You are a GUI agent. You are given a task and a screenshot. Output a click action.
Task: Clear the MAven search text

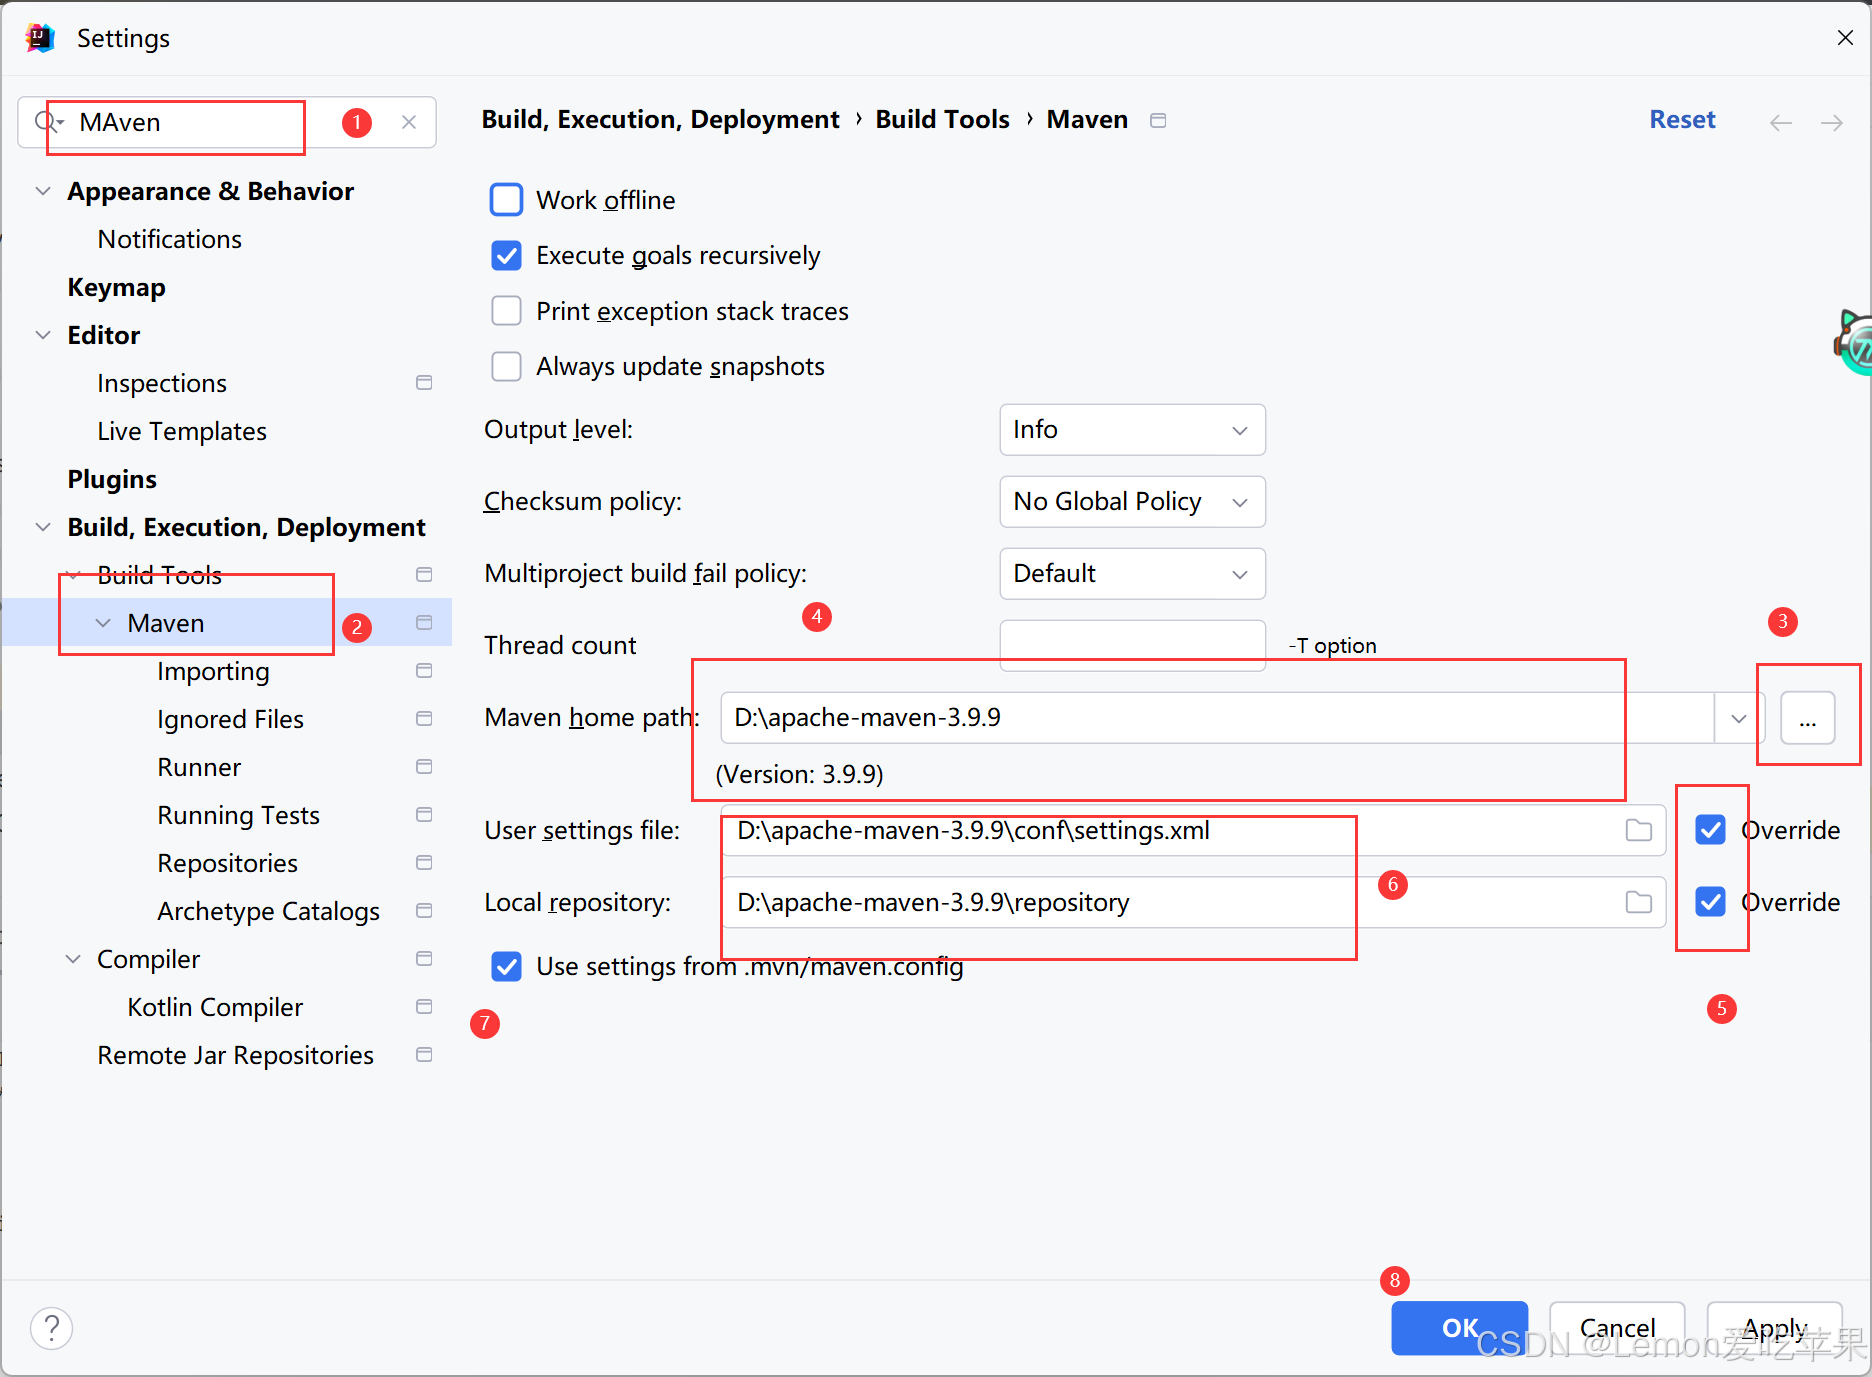pyautogui.click(x=409, y=122)
